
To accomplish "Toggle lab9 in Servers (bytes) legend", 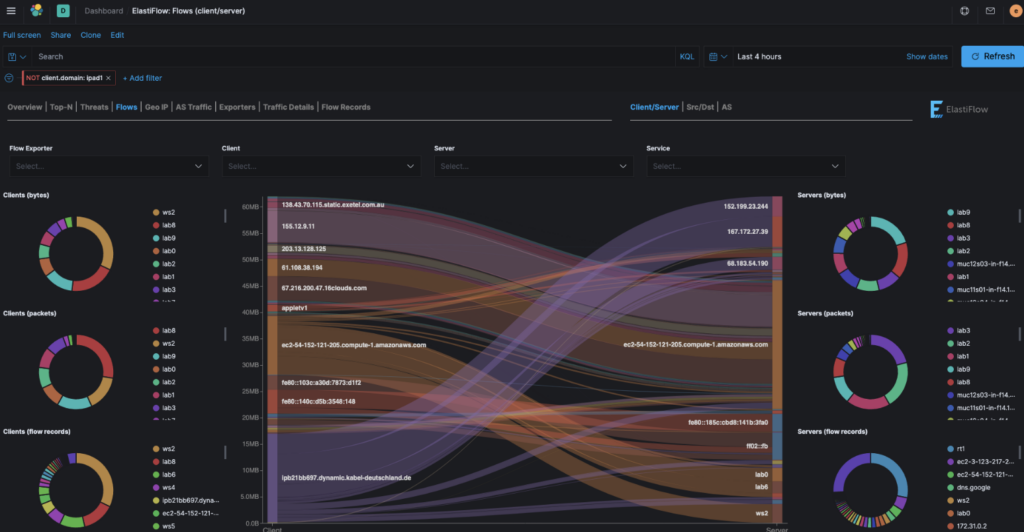I will (x=959, y=212).
